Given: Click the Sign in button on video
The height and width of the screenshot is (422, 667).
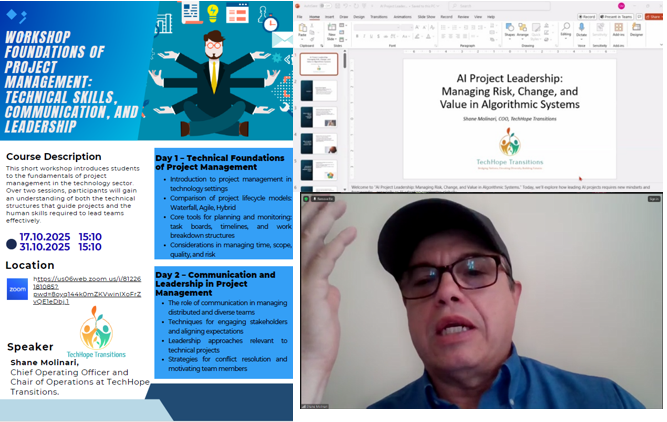Looking at the screenshot, I should tap(654, 199).
